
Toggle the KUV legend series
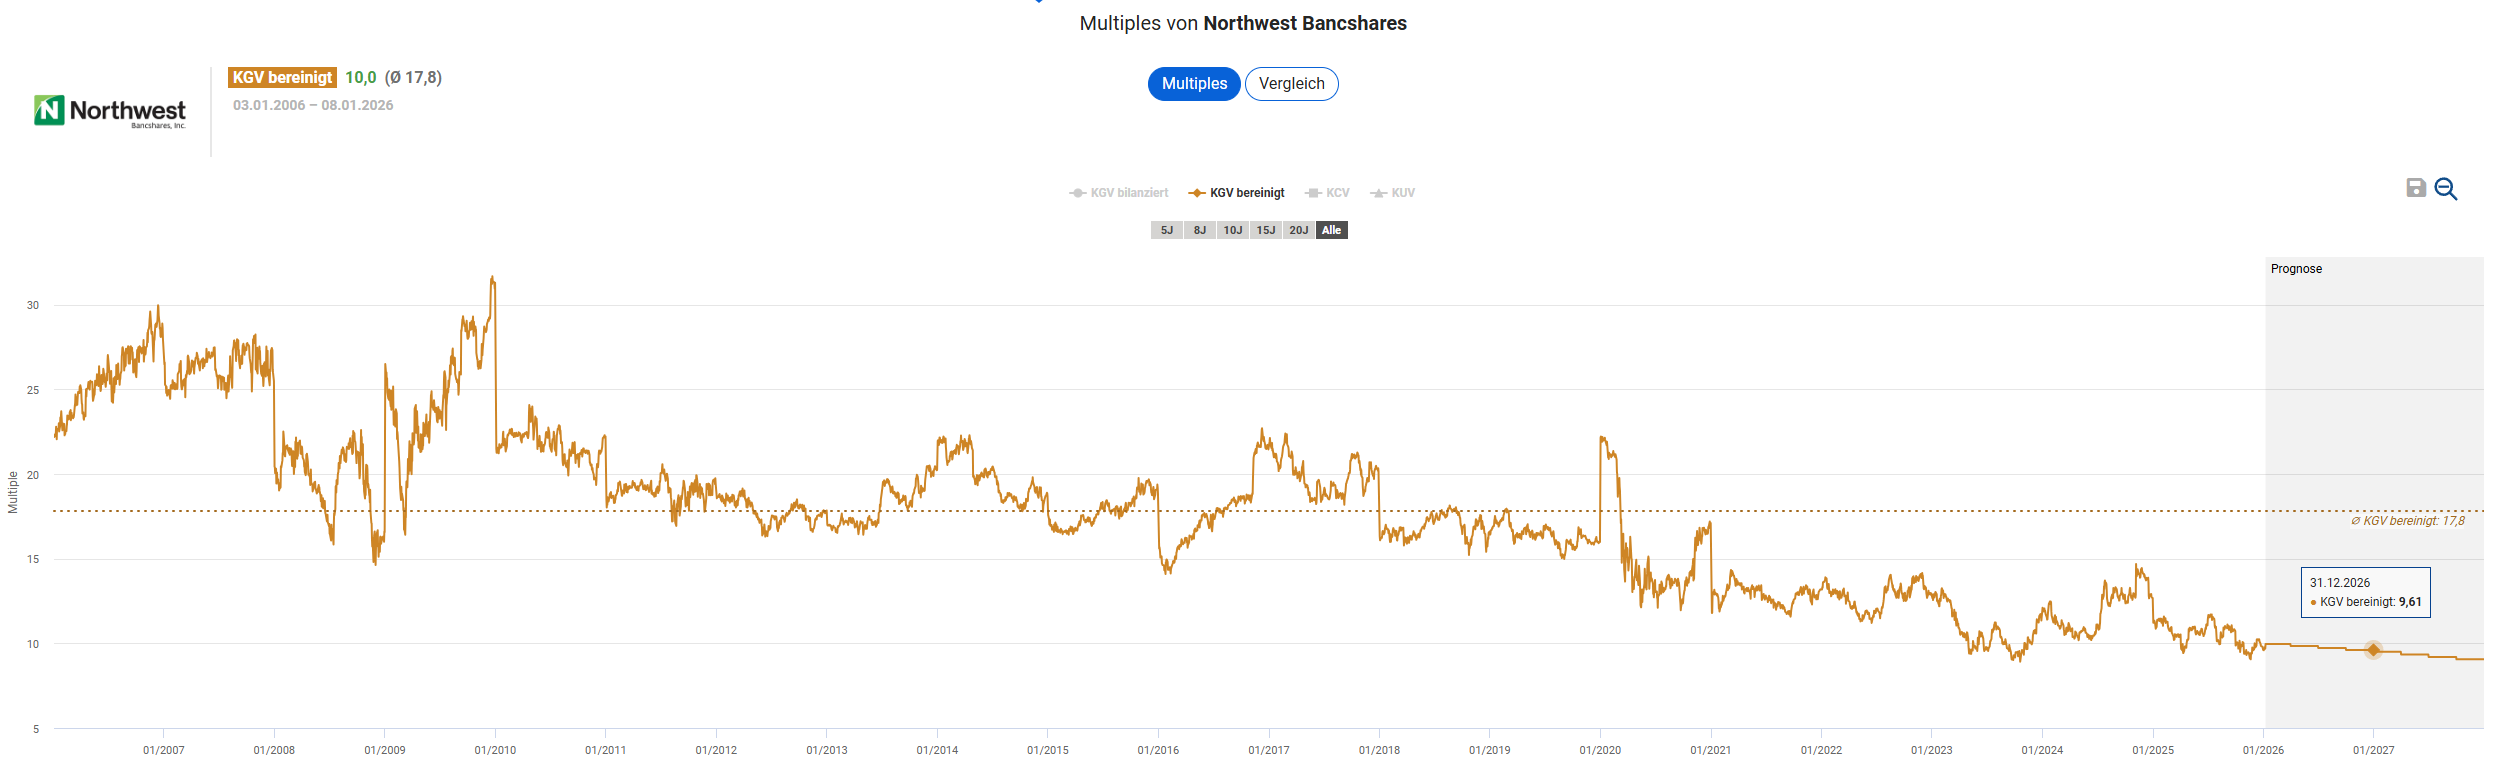[1393, 193]
